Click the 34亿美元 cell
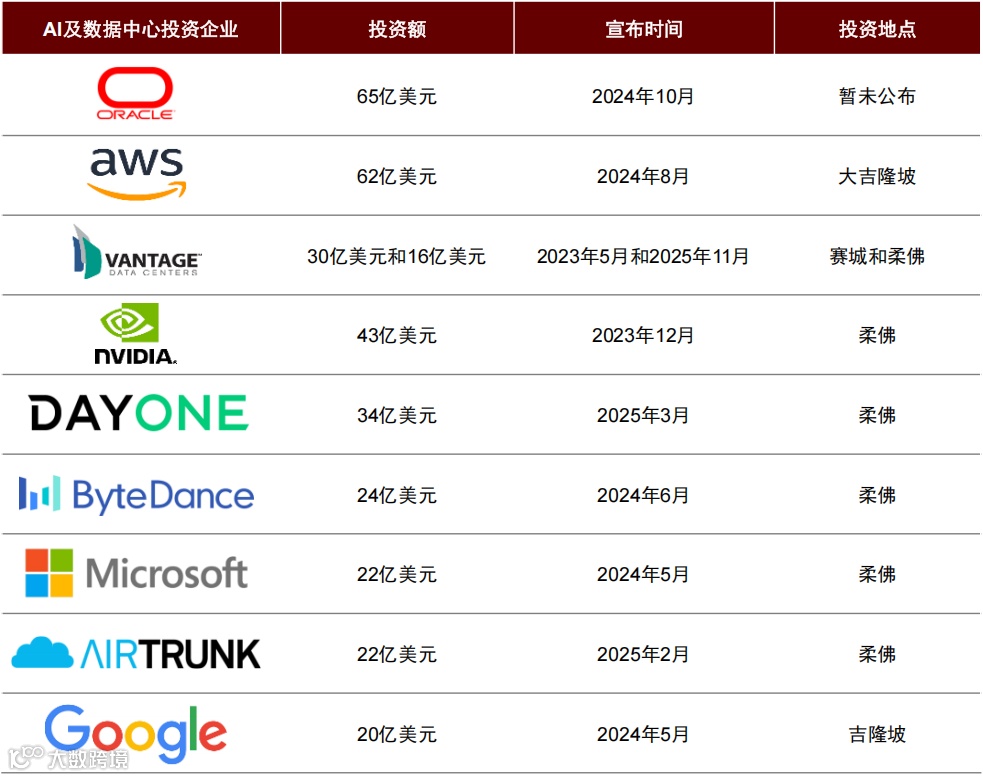The width and height of the screenshot is (983, 777). tap(397, 415)
